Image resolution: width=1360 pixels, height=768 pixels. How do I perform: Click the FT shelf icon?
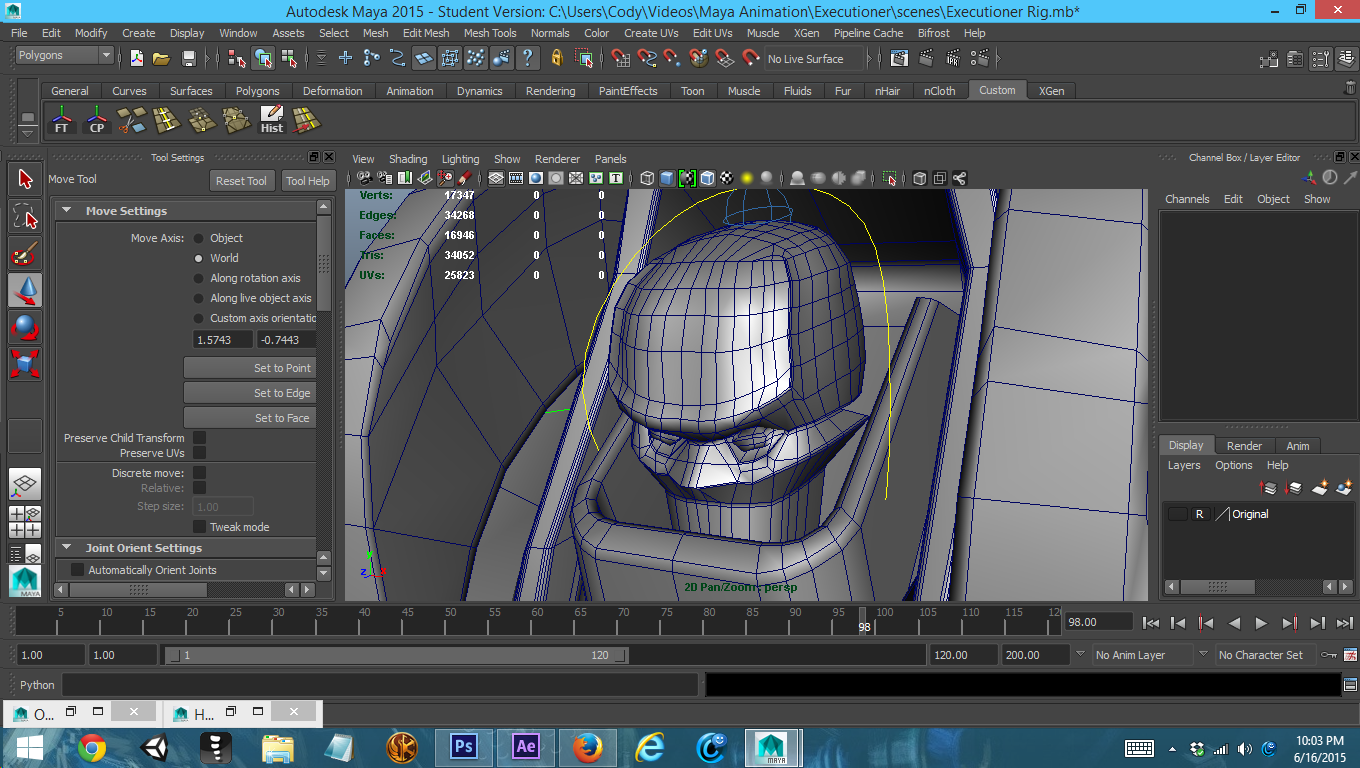pos(62,120)
